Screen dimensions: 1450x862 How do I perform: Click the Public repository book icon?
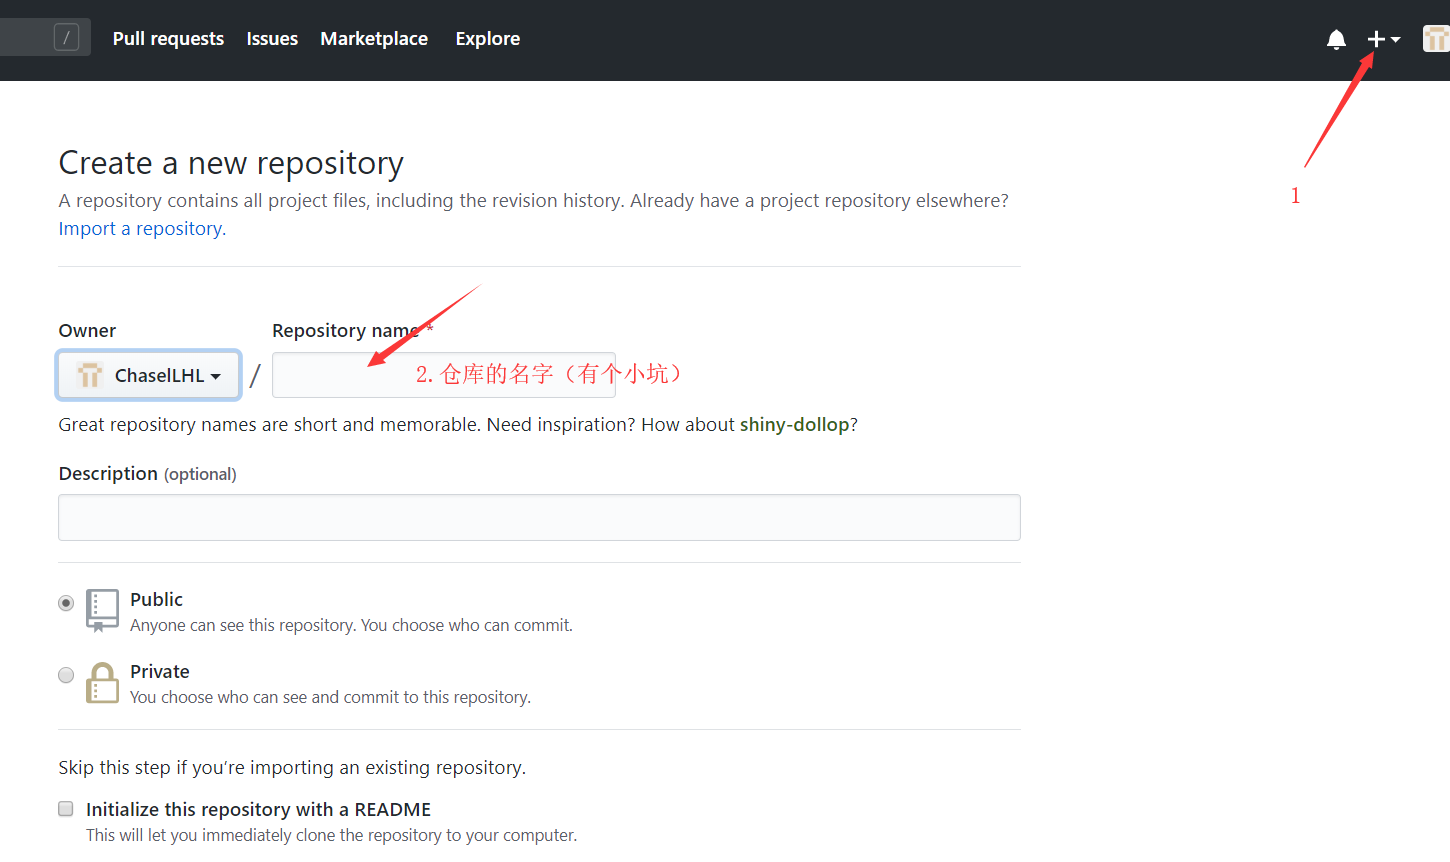(x=102, y=610)
